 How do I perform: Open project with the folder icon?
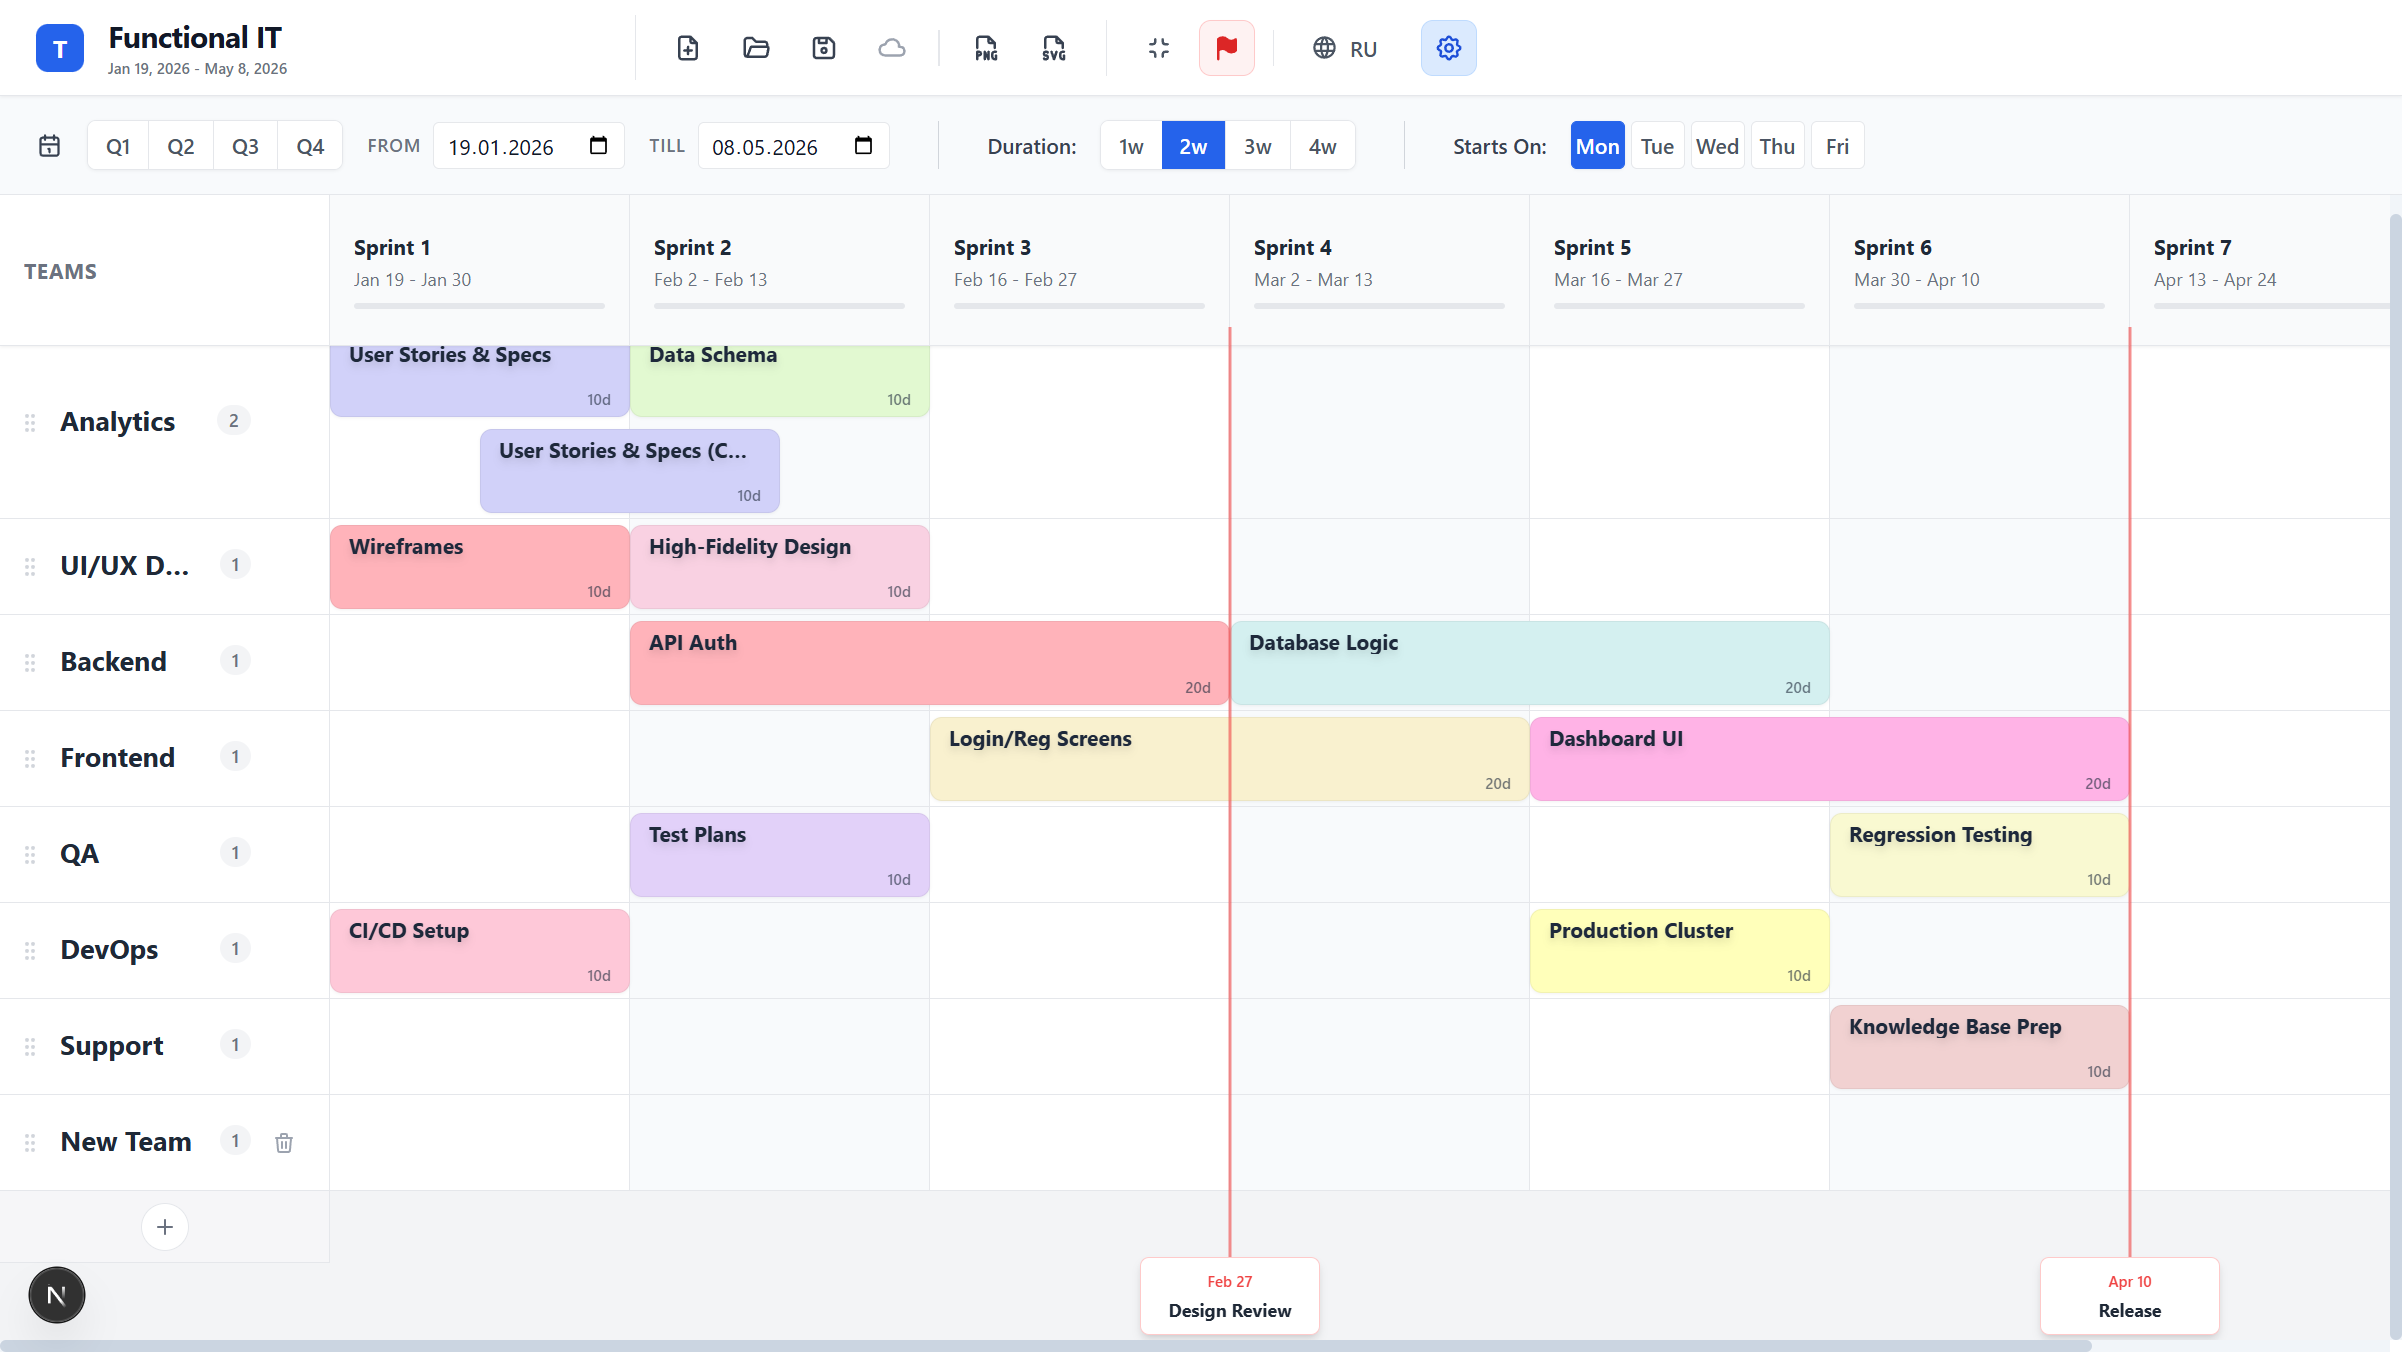(x=756, y=48)
